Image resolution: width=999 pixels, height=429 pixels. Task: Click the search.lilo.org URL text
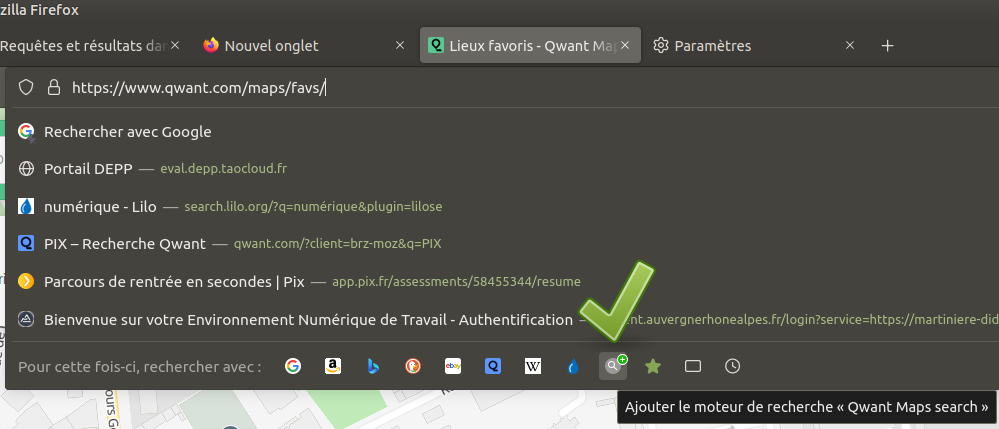(313, 207)
